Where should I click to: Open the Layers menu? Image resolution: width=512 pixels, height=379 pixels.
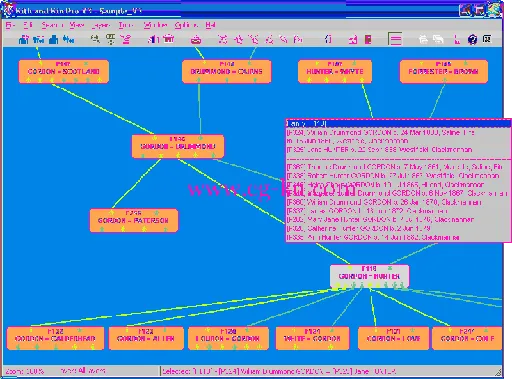100,25
